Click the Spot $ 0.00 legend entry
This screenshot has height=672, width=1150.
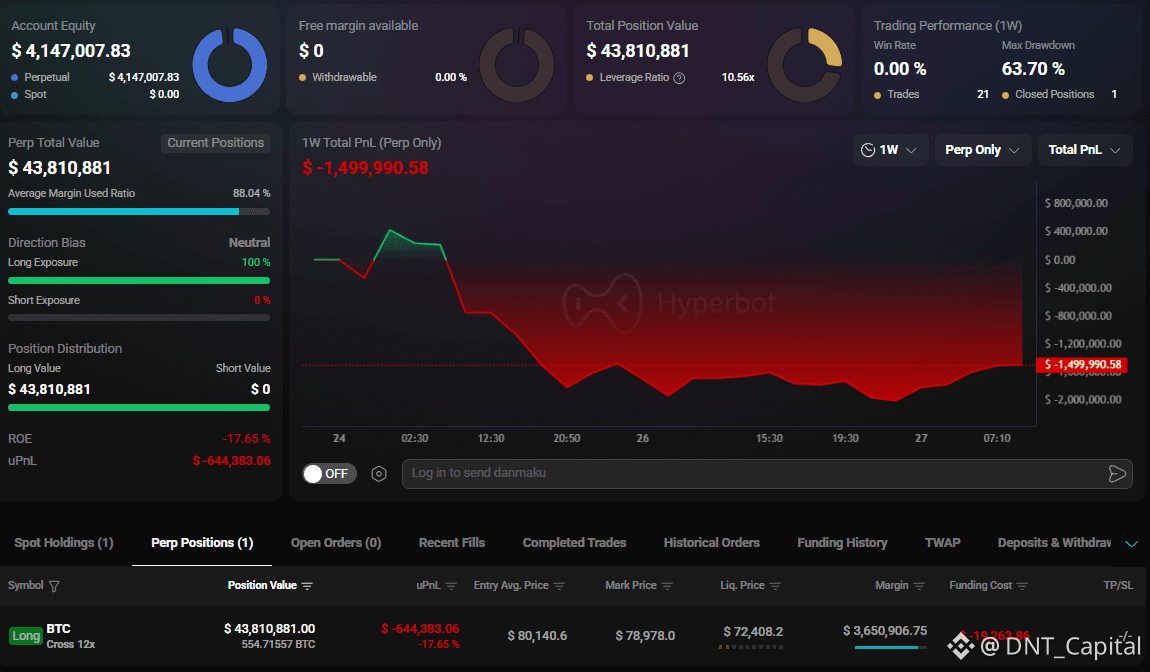95,95
